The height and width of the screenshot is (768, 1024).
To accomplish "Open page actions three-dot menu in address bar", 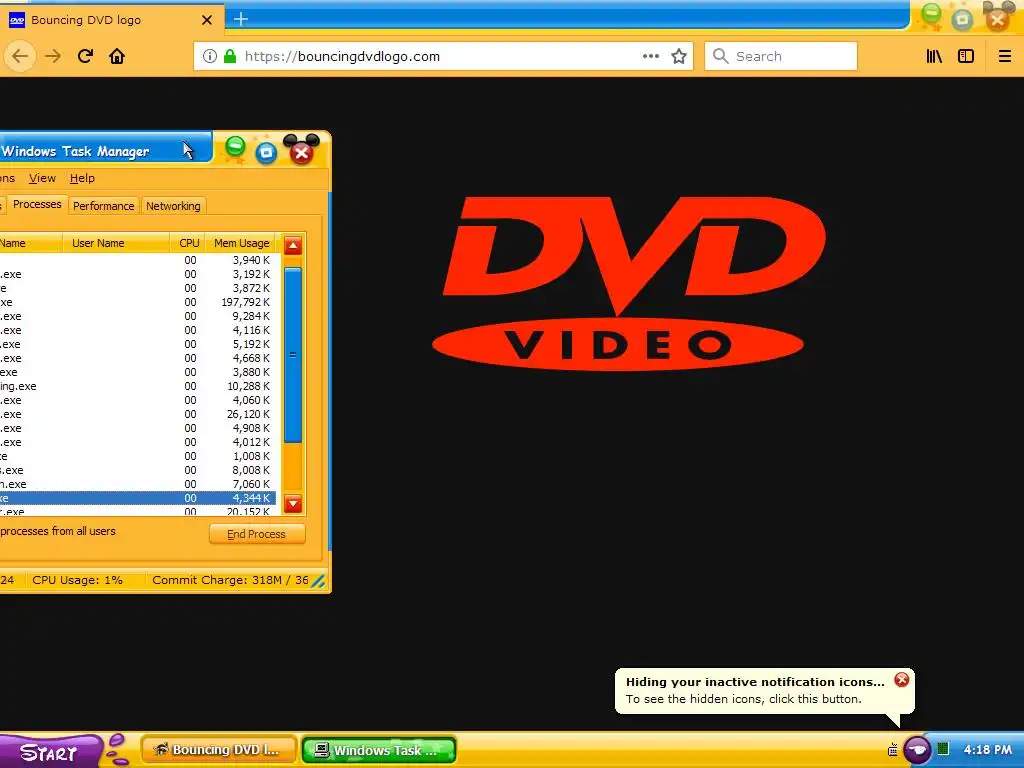I will tap(650, 56).
